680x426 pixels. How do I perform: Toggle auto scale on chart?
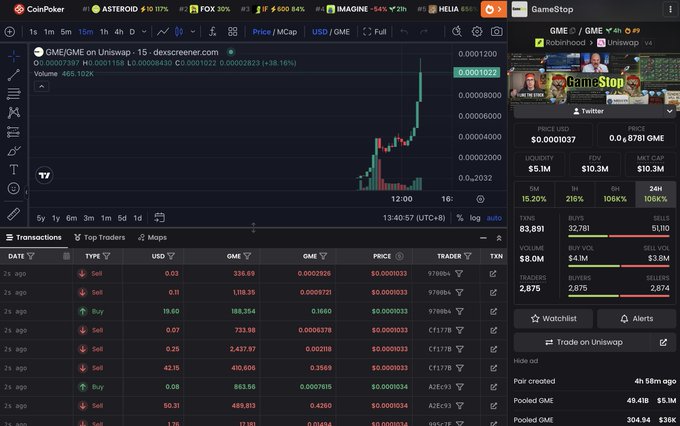[x=494, y=218]
